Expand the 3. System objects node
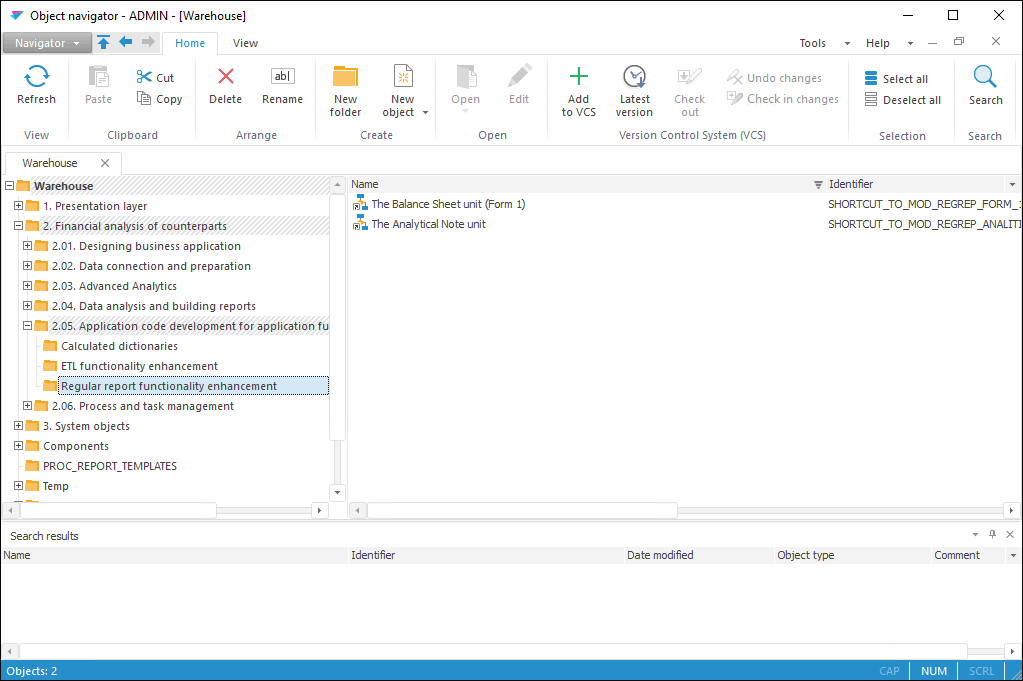 point(18,426)
